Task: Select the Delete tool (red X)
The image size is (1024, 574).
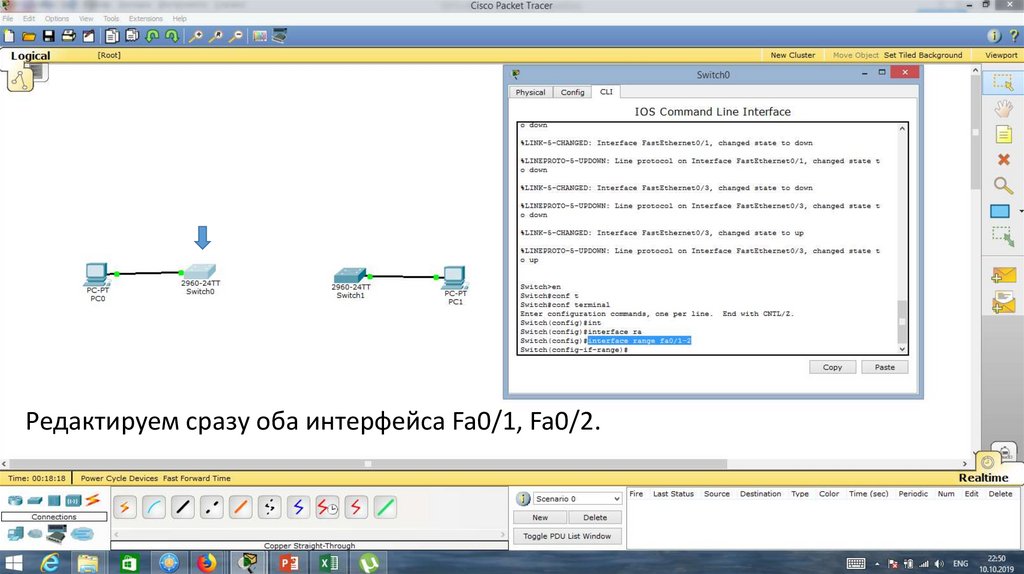Action: coord(1003,160)
